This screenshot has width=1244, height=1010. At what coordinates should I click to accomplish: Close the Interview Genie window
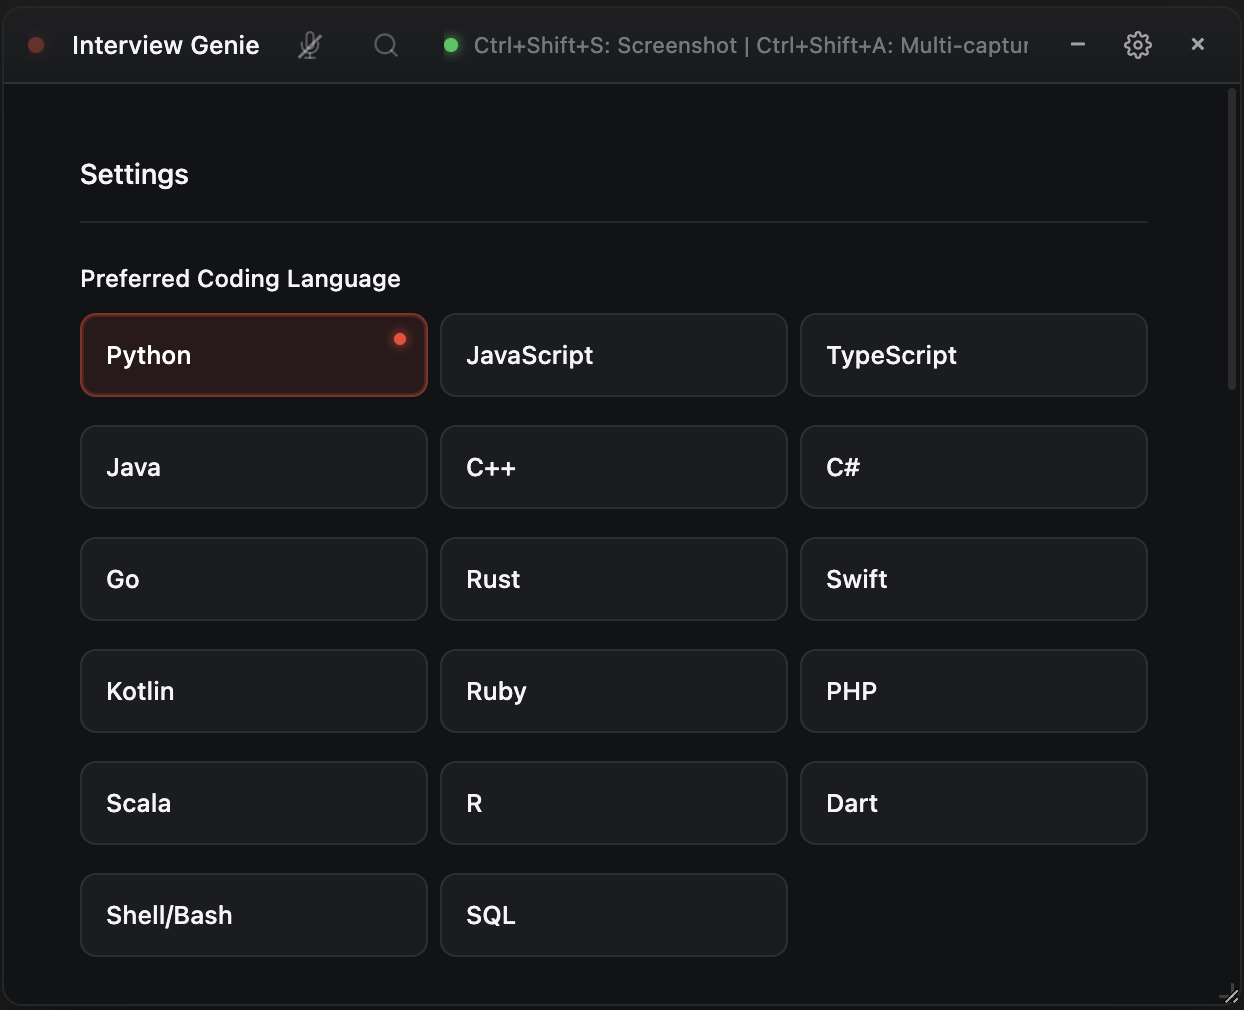pos(1198,44)
